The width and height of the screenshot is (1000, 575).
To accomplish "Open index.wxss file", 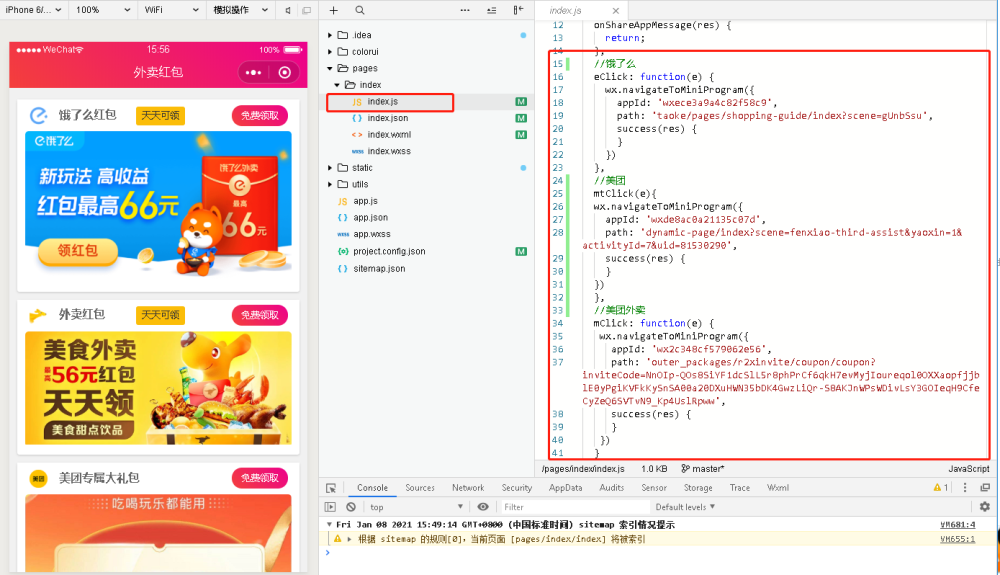I will (x=389, y=151).
